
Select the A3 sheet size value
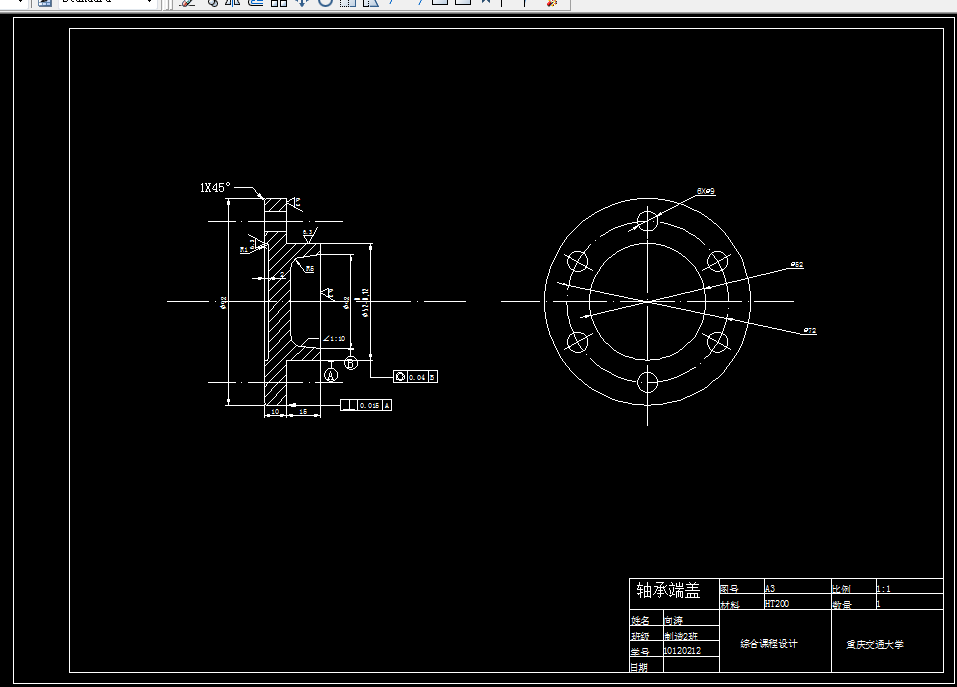pyautogui.click(x=770, y=588)
